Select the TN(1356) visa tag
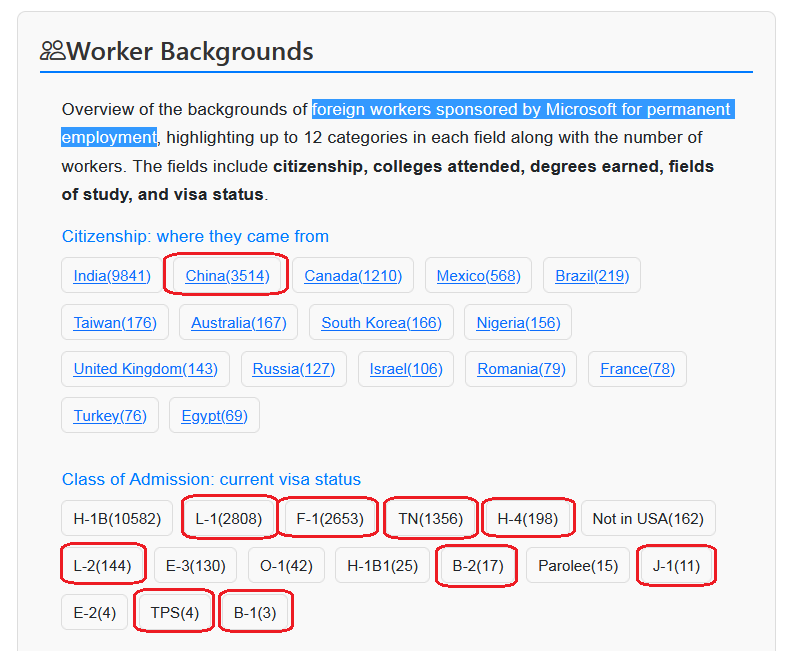The width and height of the screenshot is (805, 672). (x=431, y=519)
